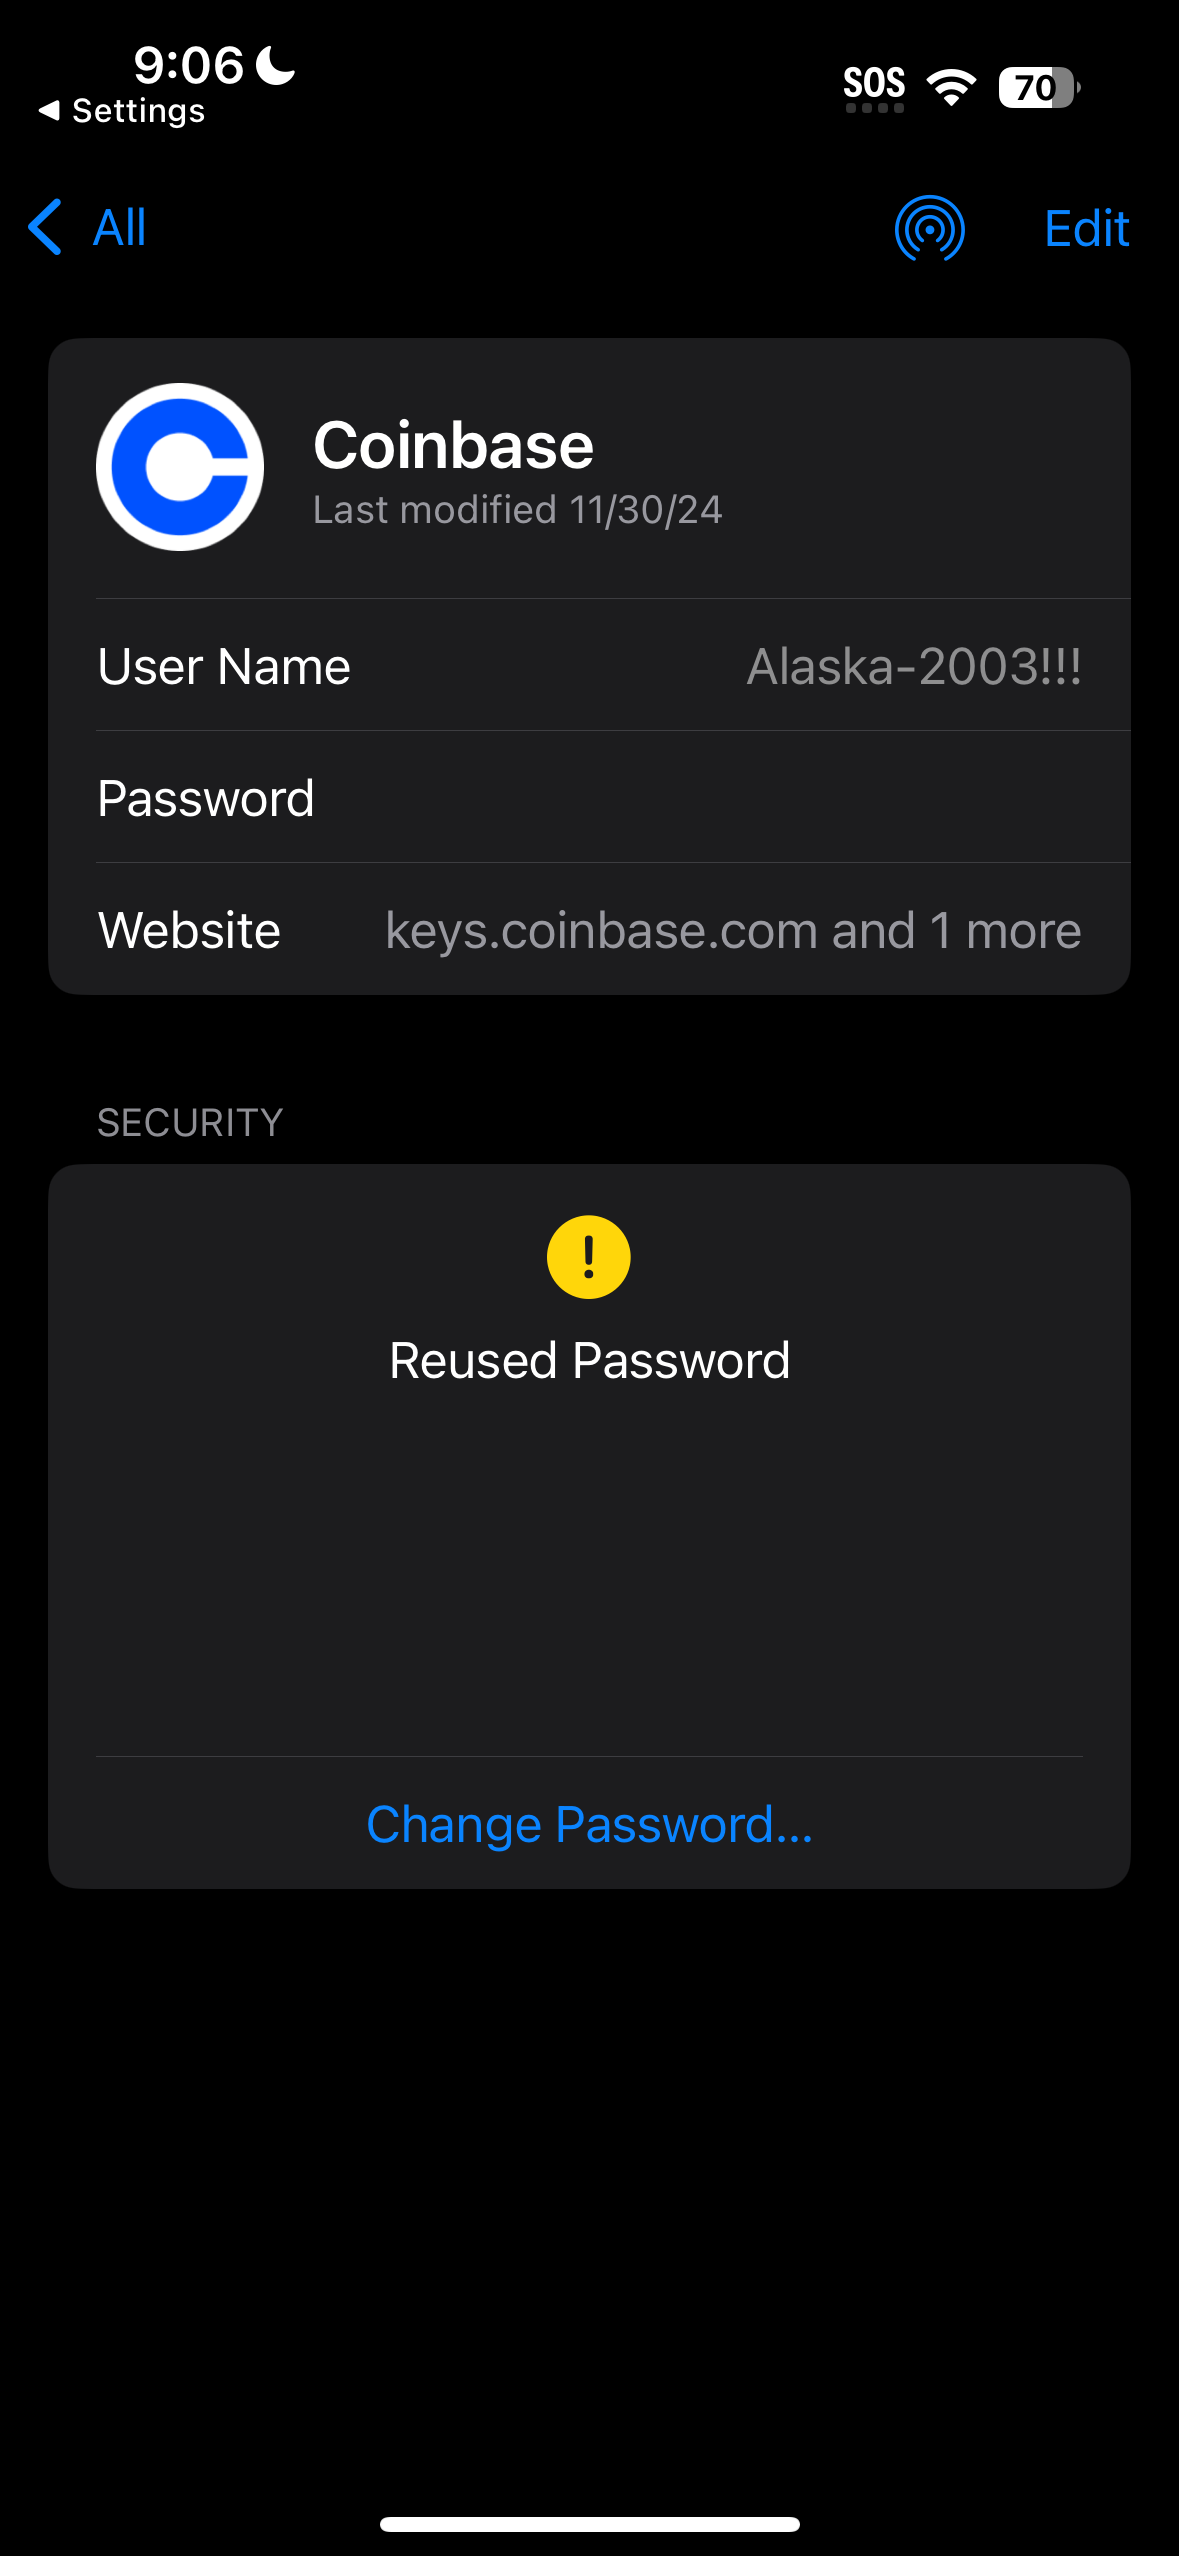The width and height of the screenshot is (1179, 2556).
Task: Select the User Name label
Action: click(224, 666)
